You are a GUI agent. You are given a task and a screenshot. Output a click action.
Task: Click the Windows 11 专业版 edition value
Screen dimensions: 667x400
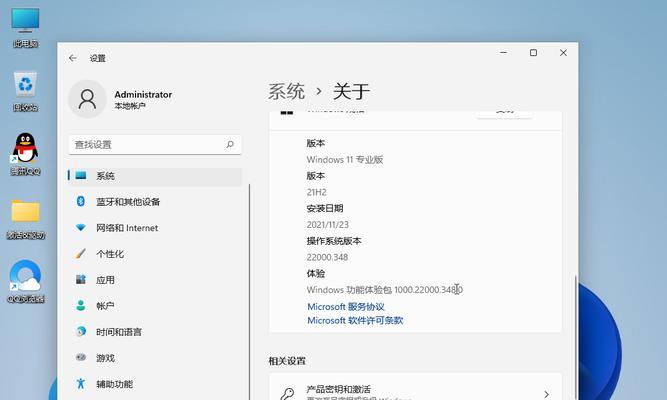pyautogui.click(x=345, y=160)
